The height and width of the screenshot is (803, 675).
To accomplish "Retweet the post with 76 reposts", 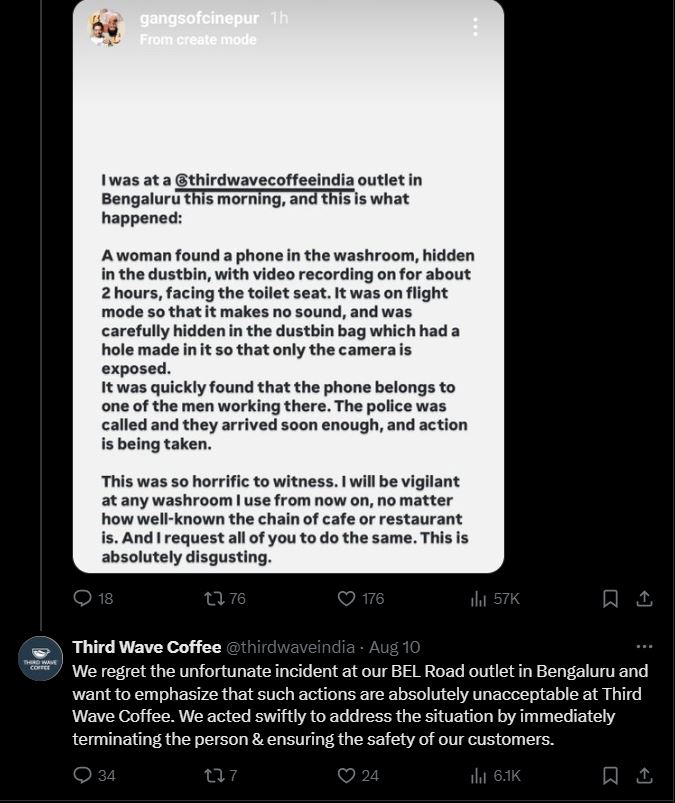I will 213,599.
